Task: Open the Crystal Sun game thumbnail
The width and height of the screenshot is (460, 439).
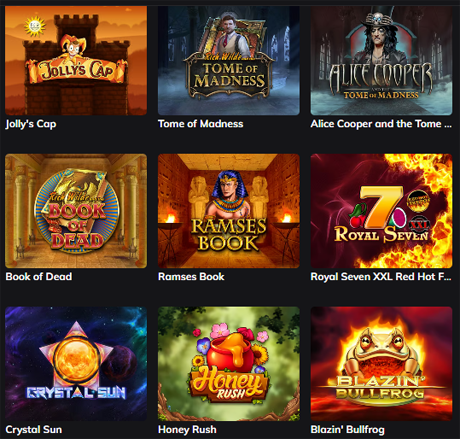Action: click(76, 364)
